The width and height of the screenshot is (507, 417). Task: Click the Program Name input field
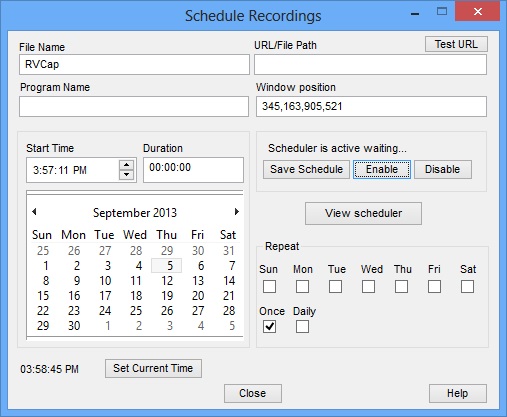pyautogui.click(x=134, y=106)
